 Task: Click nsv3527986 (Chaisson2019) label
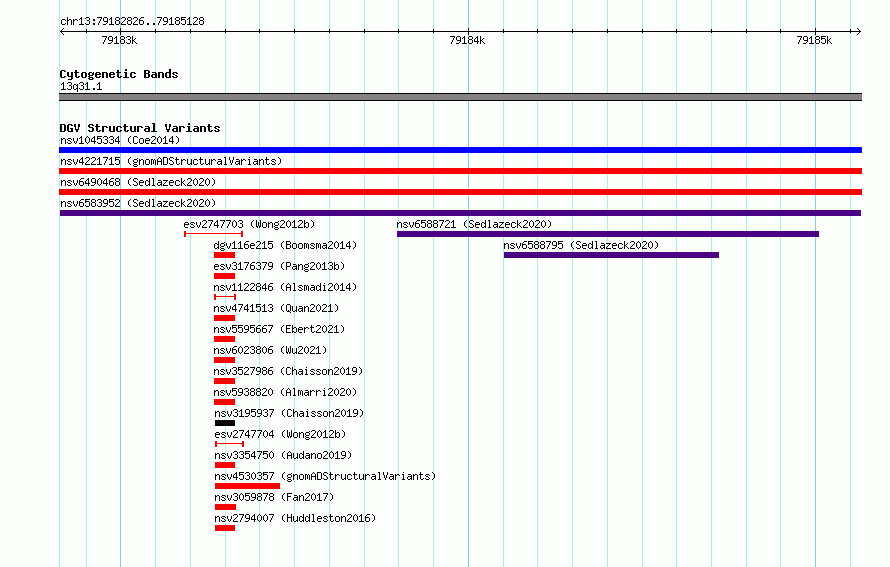click(x=288, y=371)
